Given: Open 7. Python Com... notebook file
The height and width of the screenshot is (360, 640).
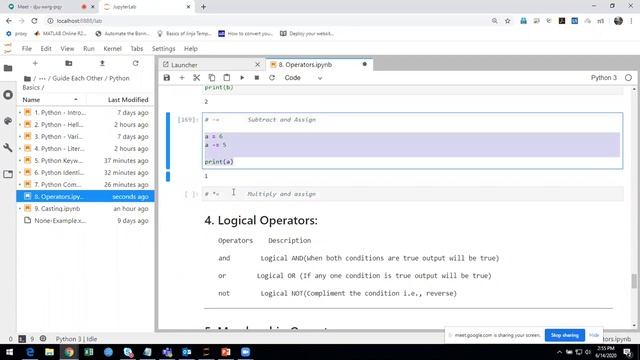Looking at the screenshot, I should 85,184.
